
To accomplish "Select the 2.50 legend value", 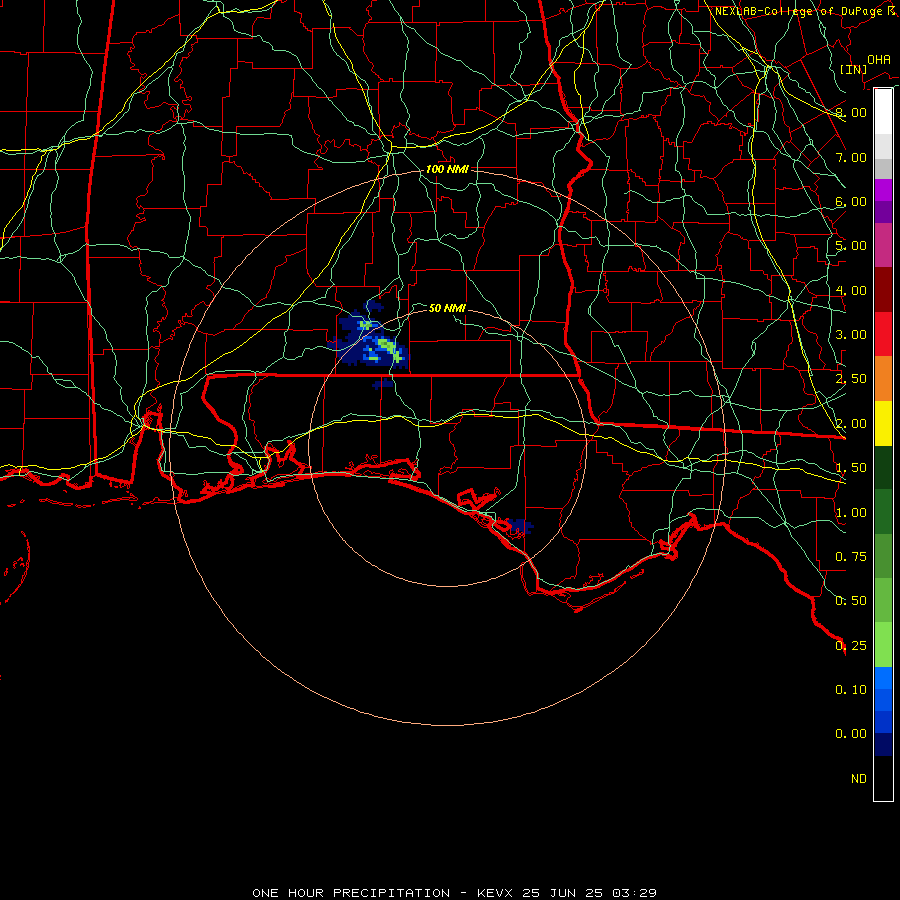I will 851,379.
